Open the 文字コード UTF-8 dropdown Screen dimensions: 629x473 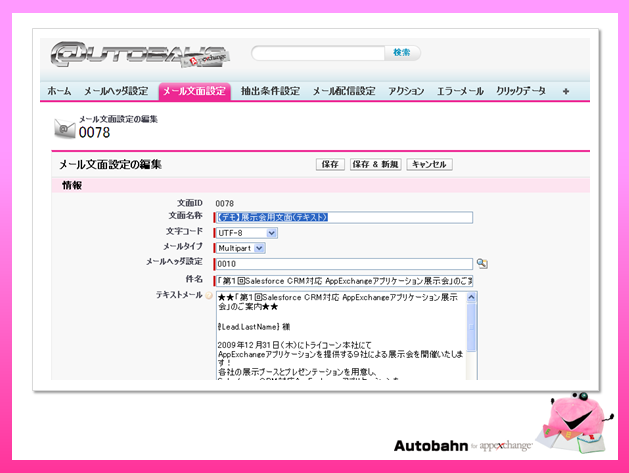point(247,233)
